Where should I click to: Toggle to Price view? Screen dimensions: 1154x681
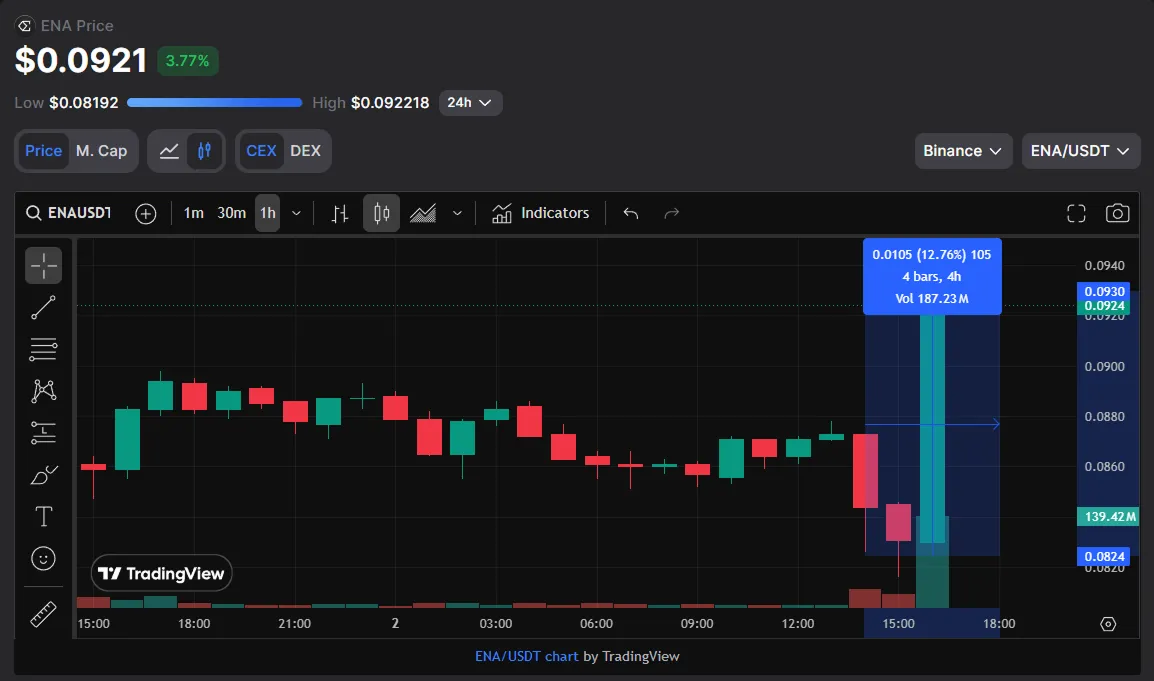pyautogui.click(x=43, y=151)
